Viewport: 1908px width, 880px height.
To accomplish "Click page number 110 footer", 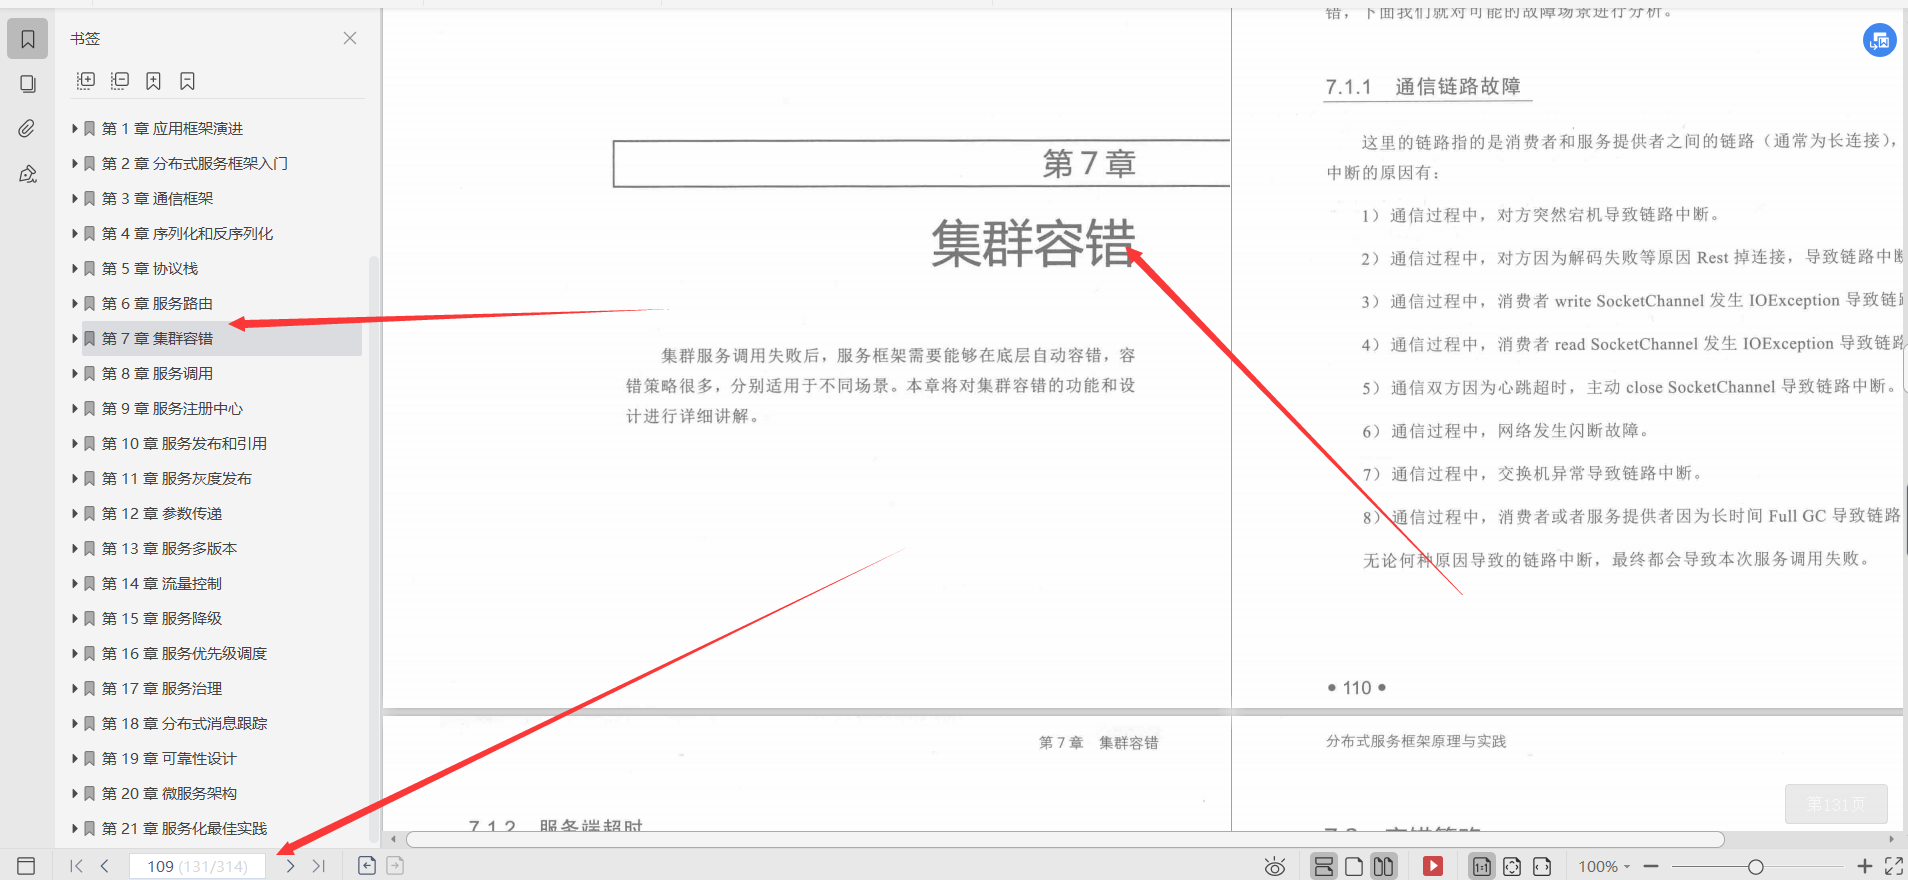I will pos(1357,688).
